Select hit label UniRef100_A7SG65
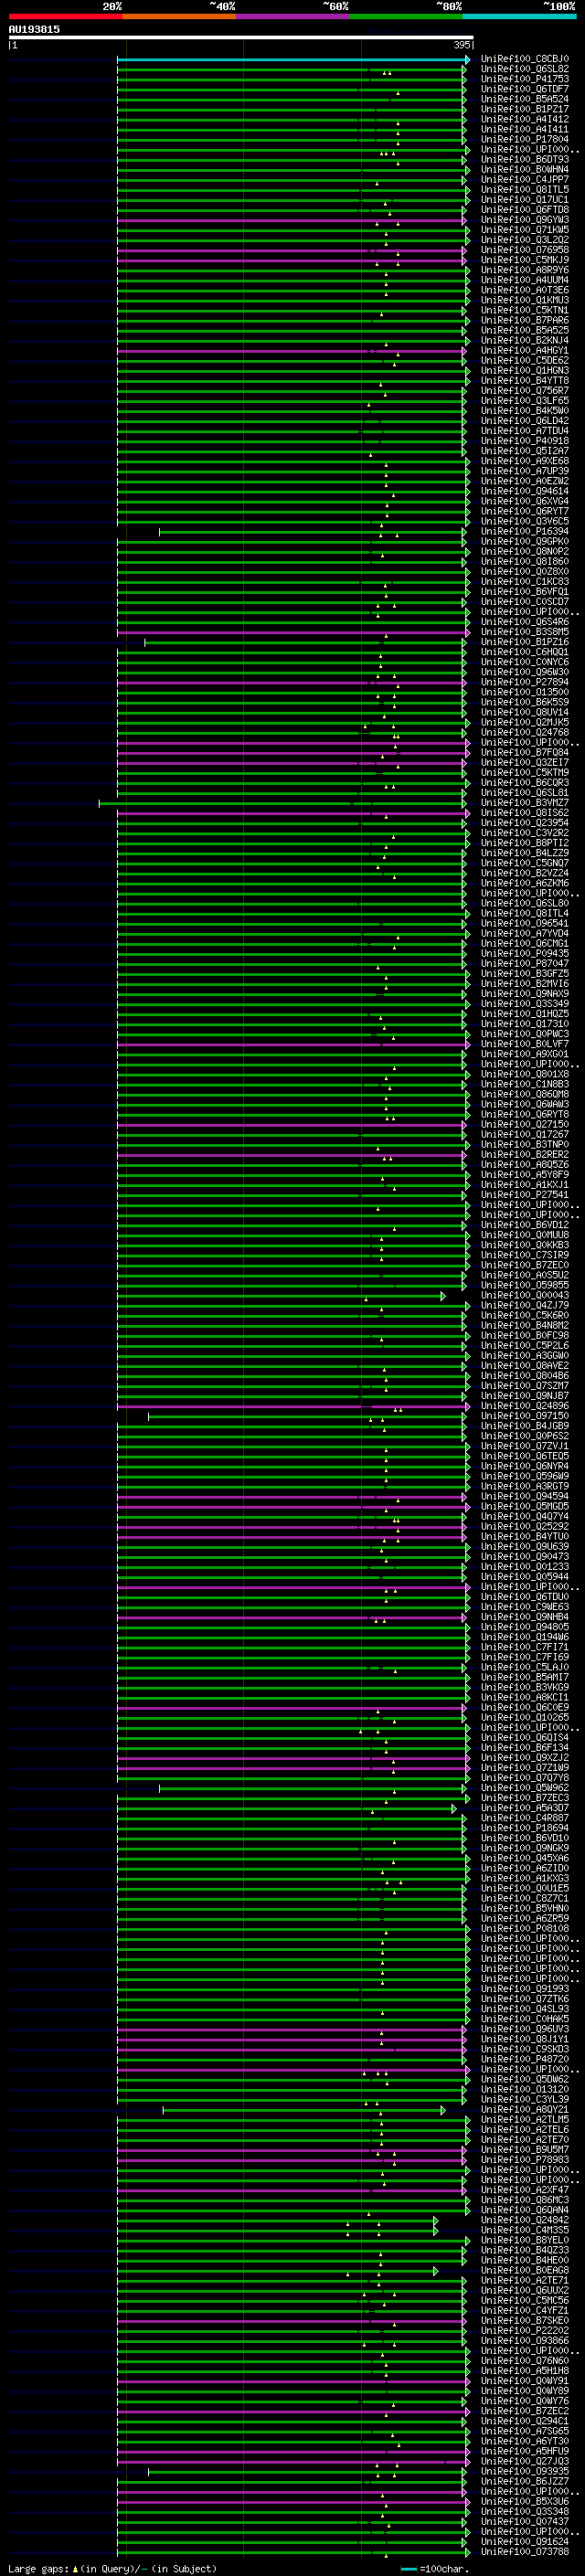 point(524,2431)
